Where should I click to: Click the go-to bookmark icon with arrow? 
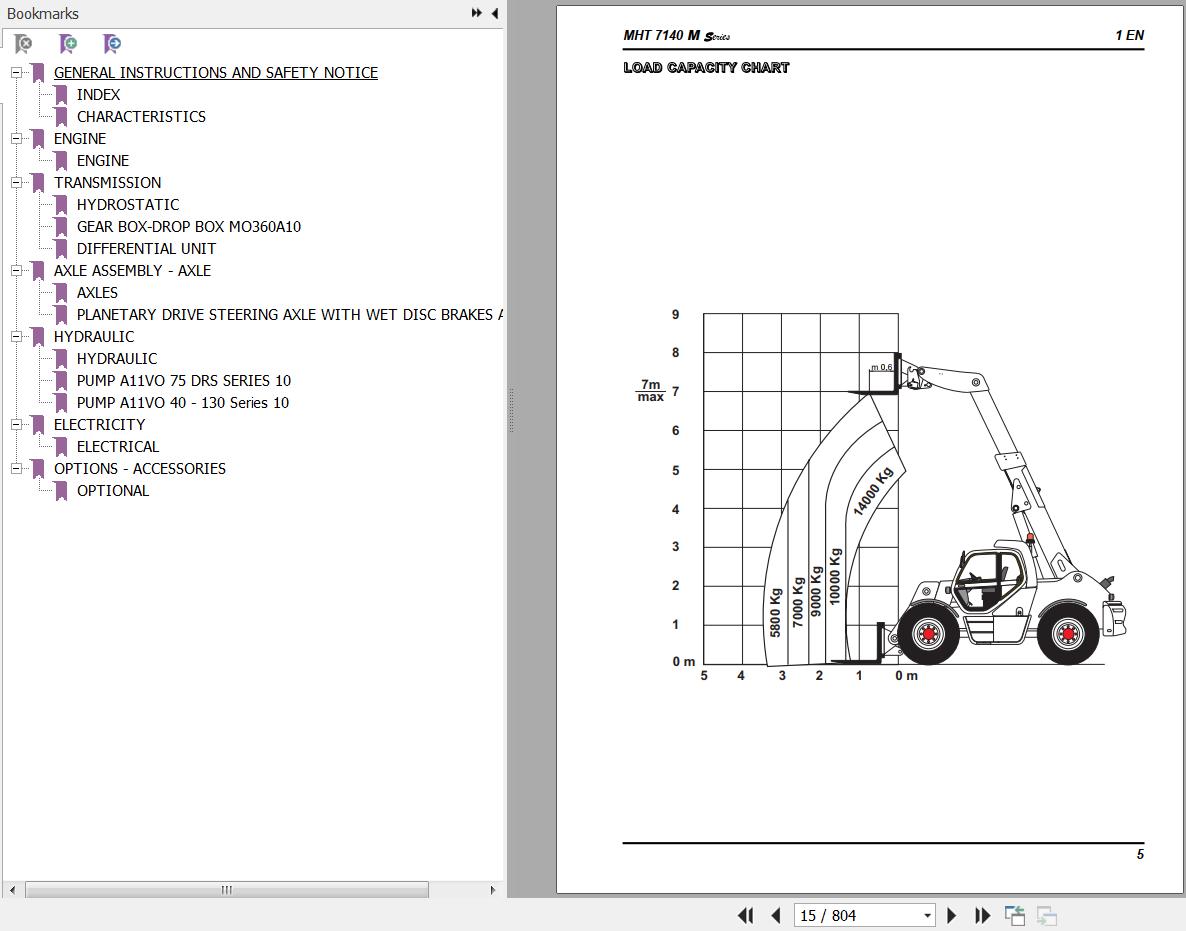click(x=112, y=44)
